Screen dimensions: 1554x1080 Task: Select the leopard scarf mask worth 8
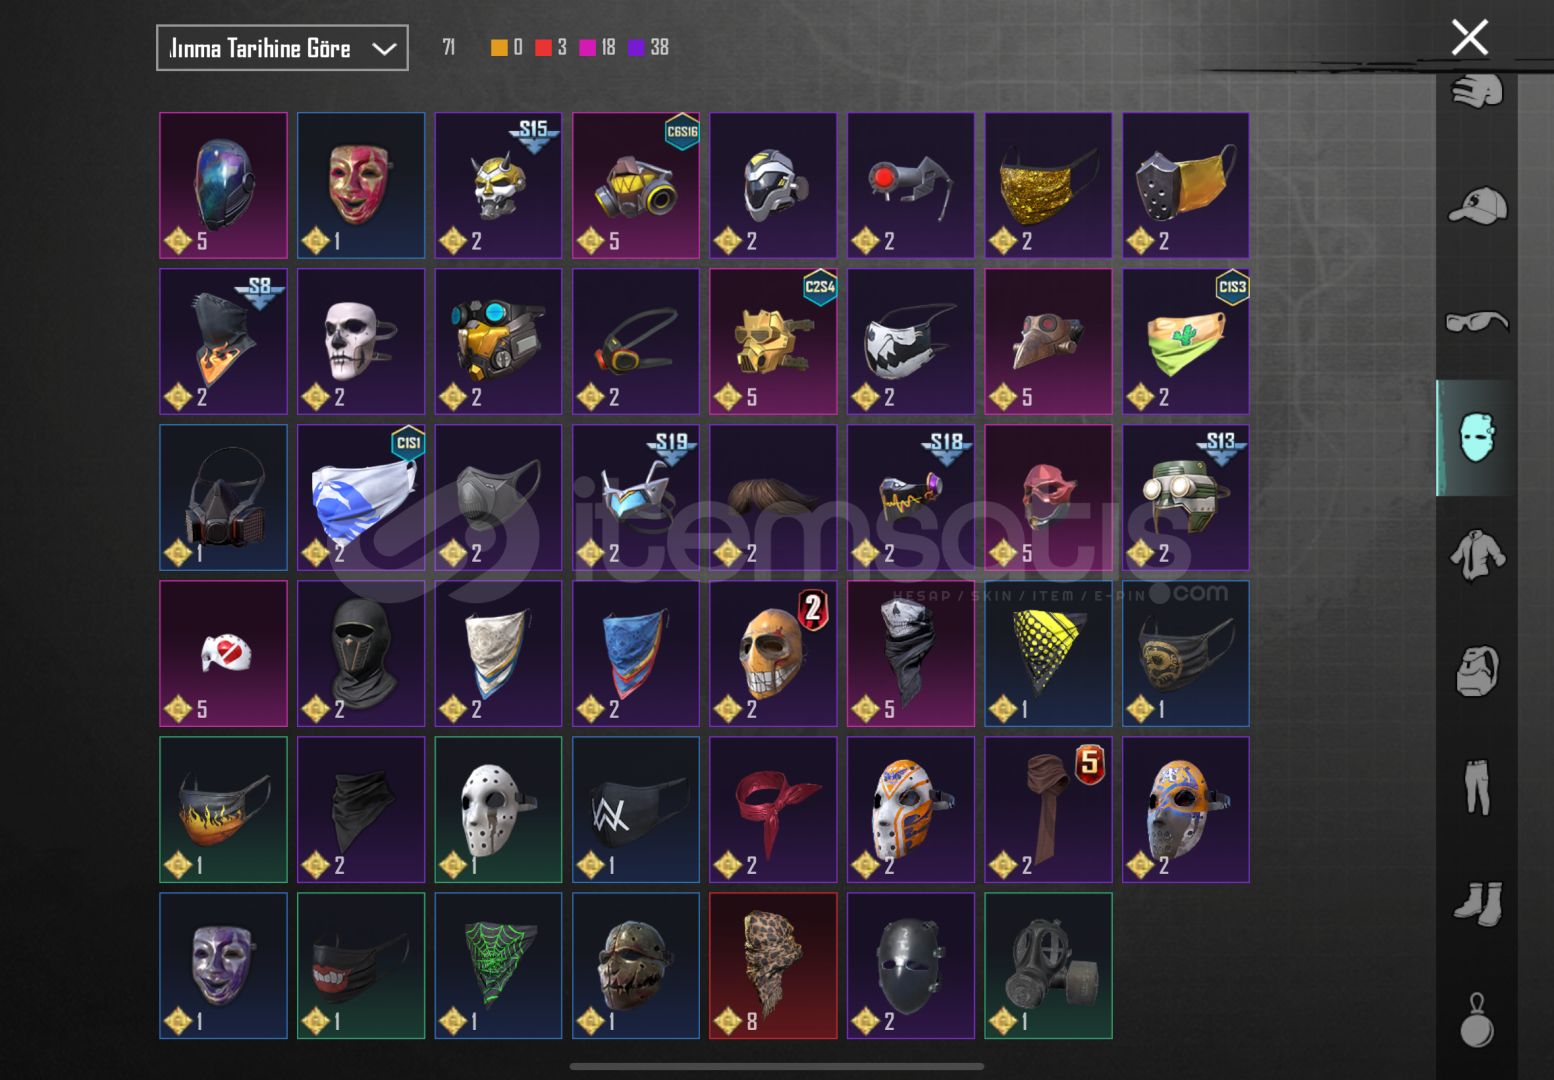click(x=773, y=966)
